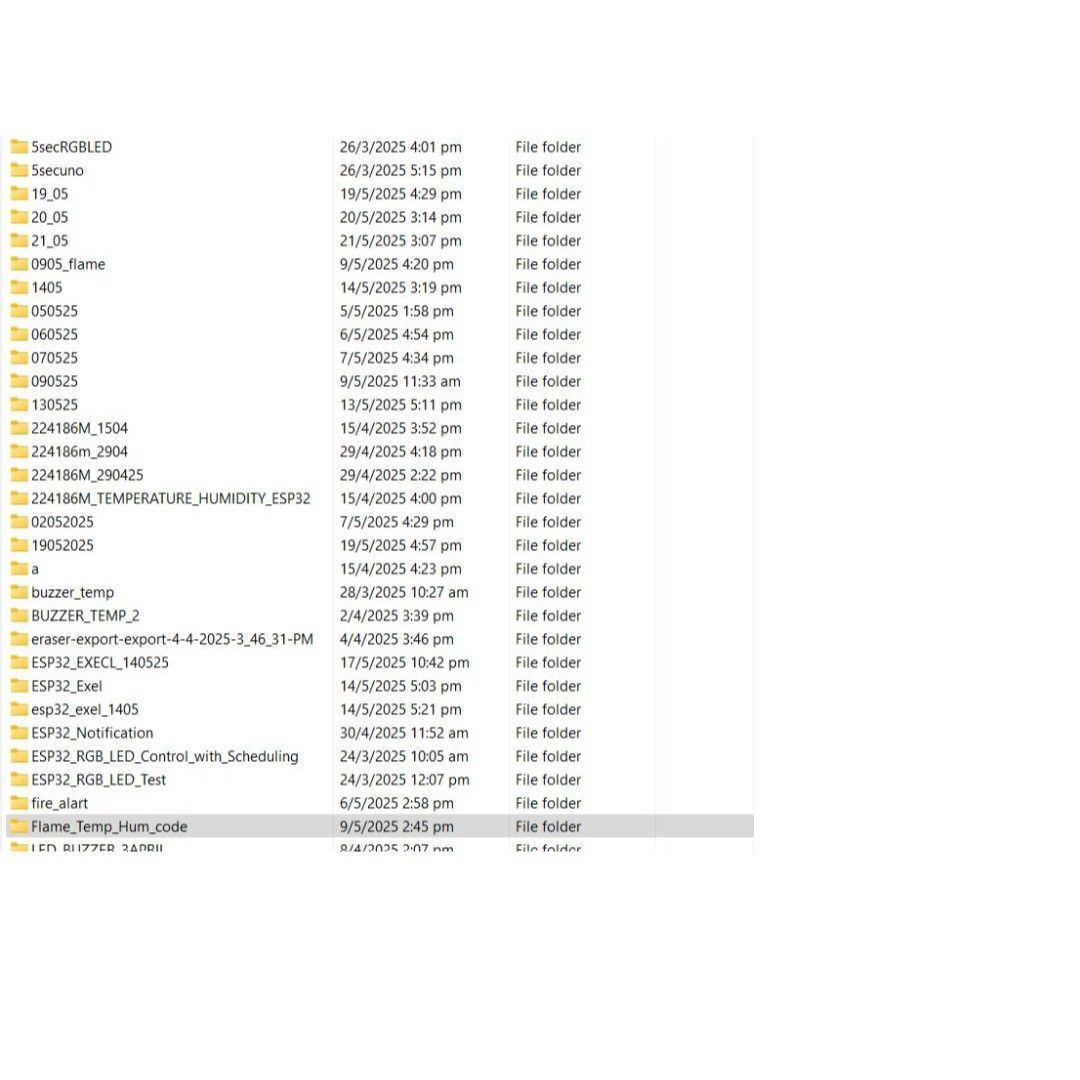The width and height of the screenshot is (1080, 1080).
Task: Click the ESP32_Notification folder name
Action: pyautogui.click(x=92, y=733)
